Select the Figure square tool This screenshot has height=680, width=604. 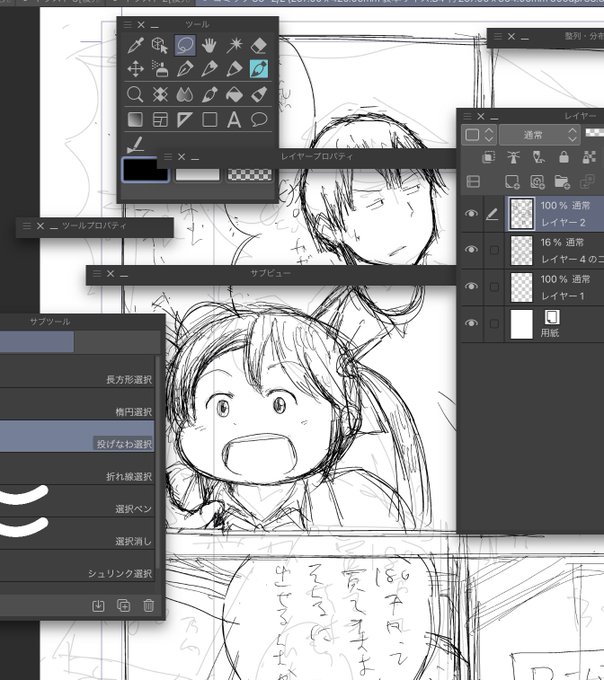pyautogui.click(x=209, y=119)
